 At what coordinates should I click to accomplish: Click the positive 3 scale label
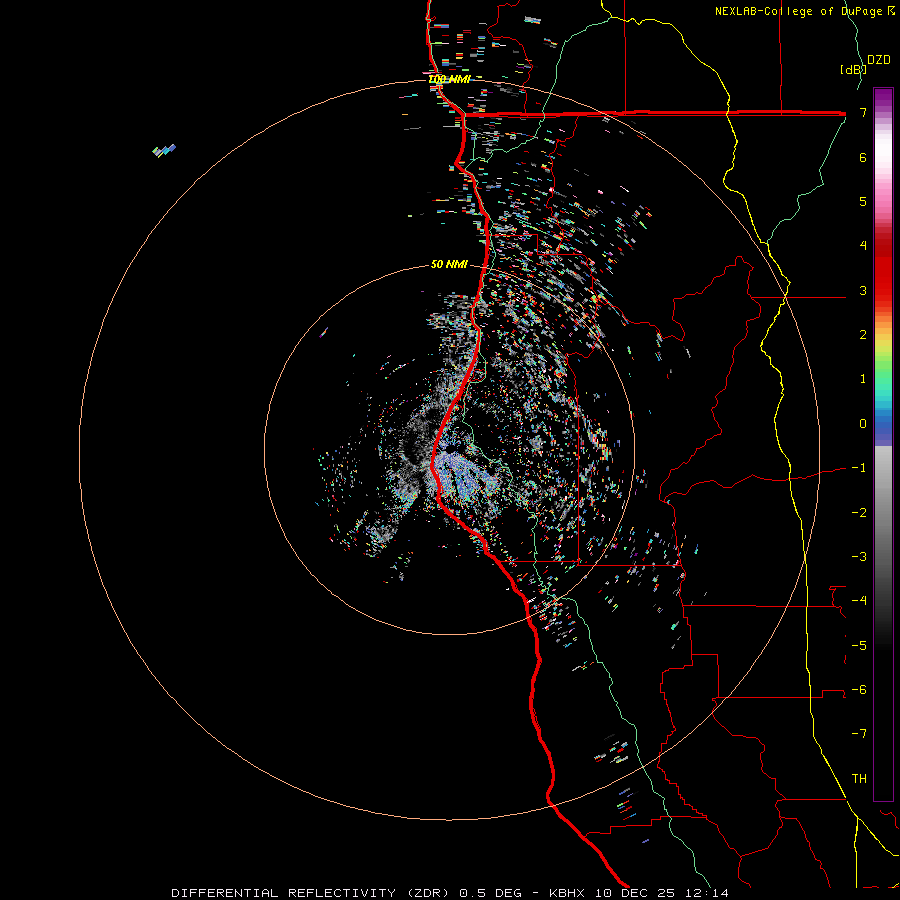[863, 290]
